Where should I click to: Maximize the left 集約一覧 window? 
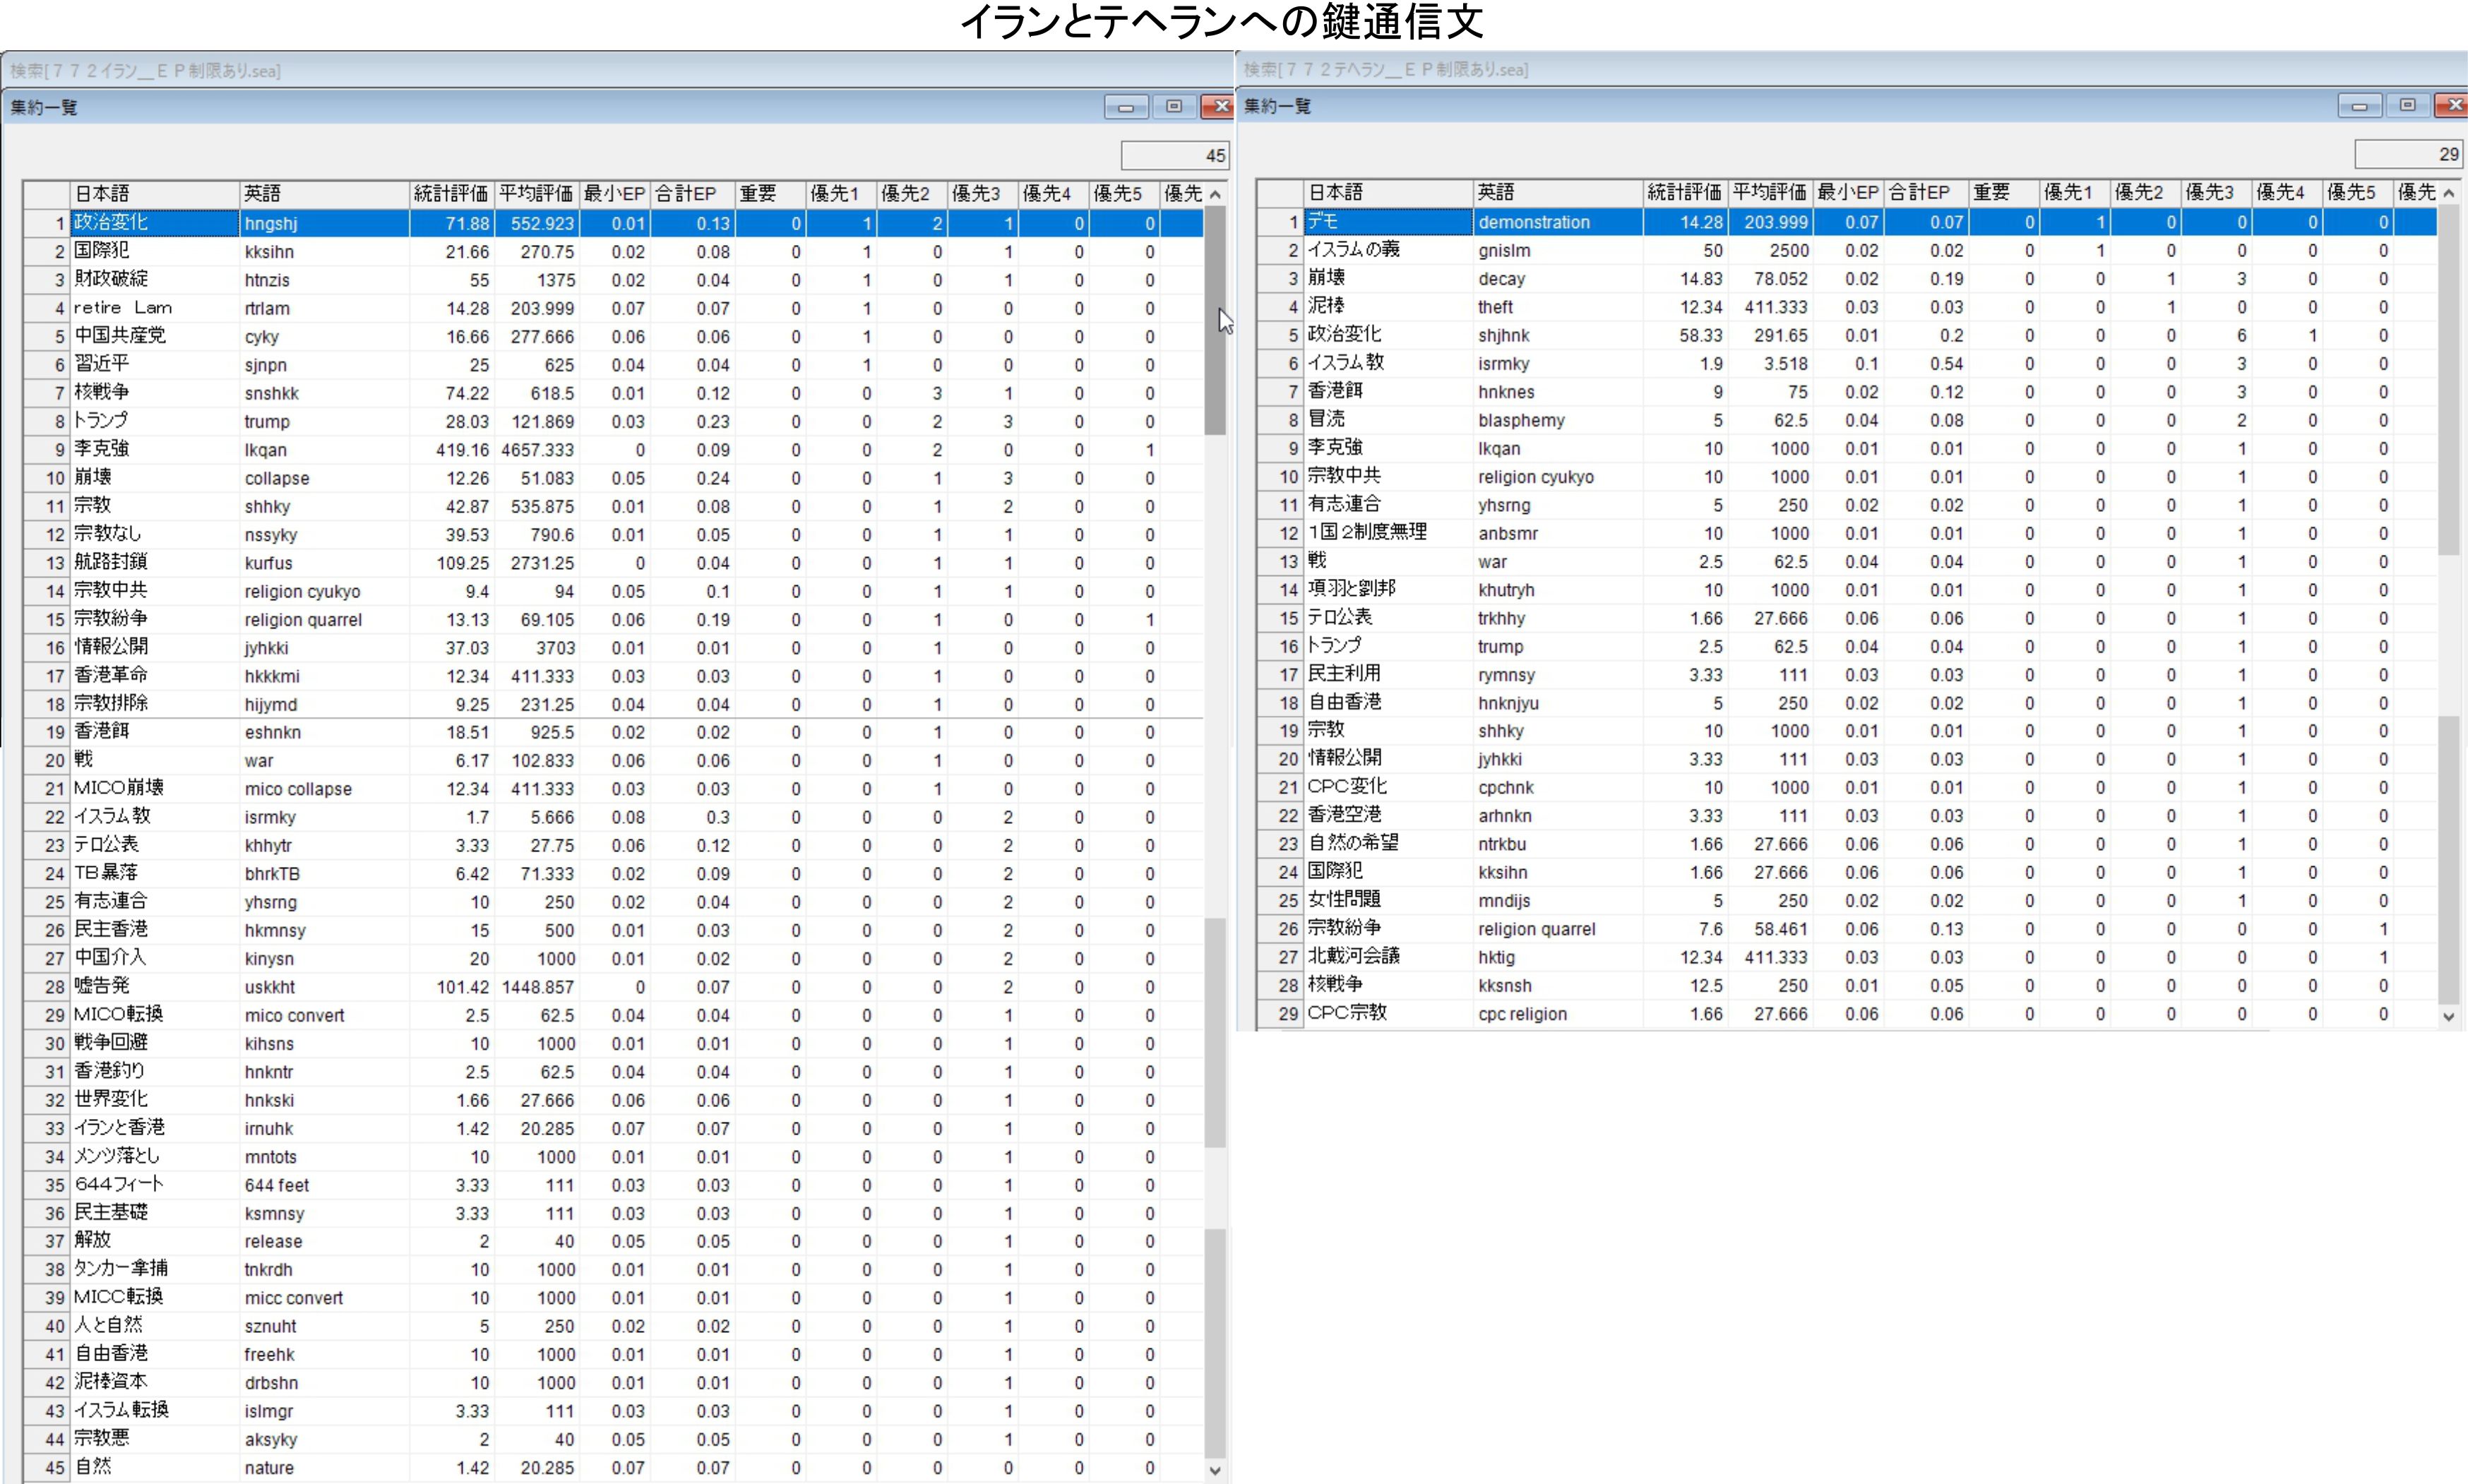coord(1174,107)
